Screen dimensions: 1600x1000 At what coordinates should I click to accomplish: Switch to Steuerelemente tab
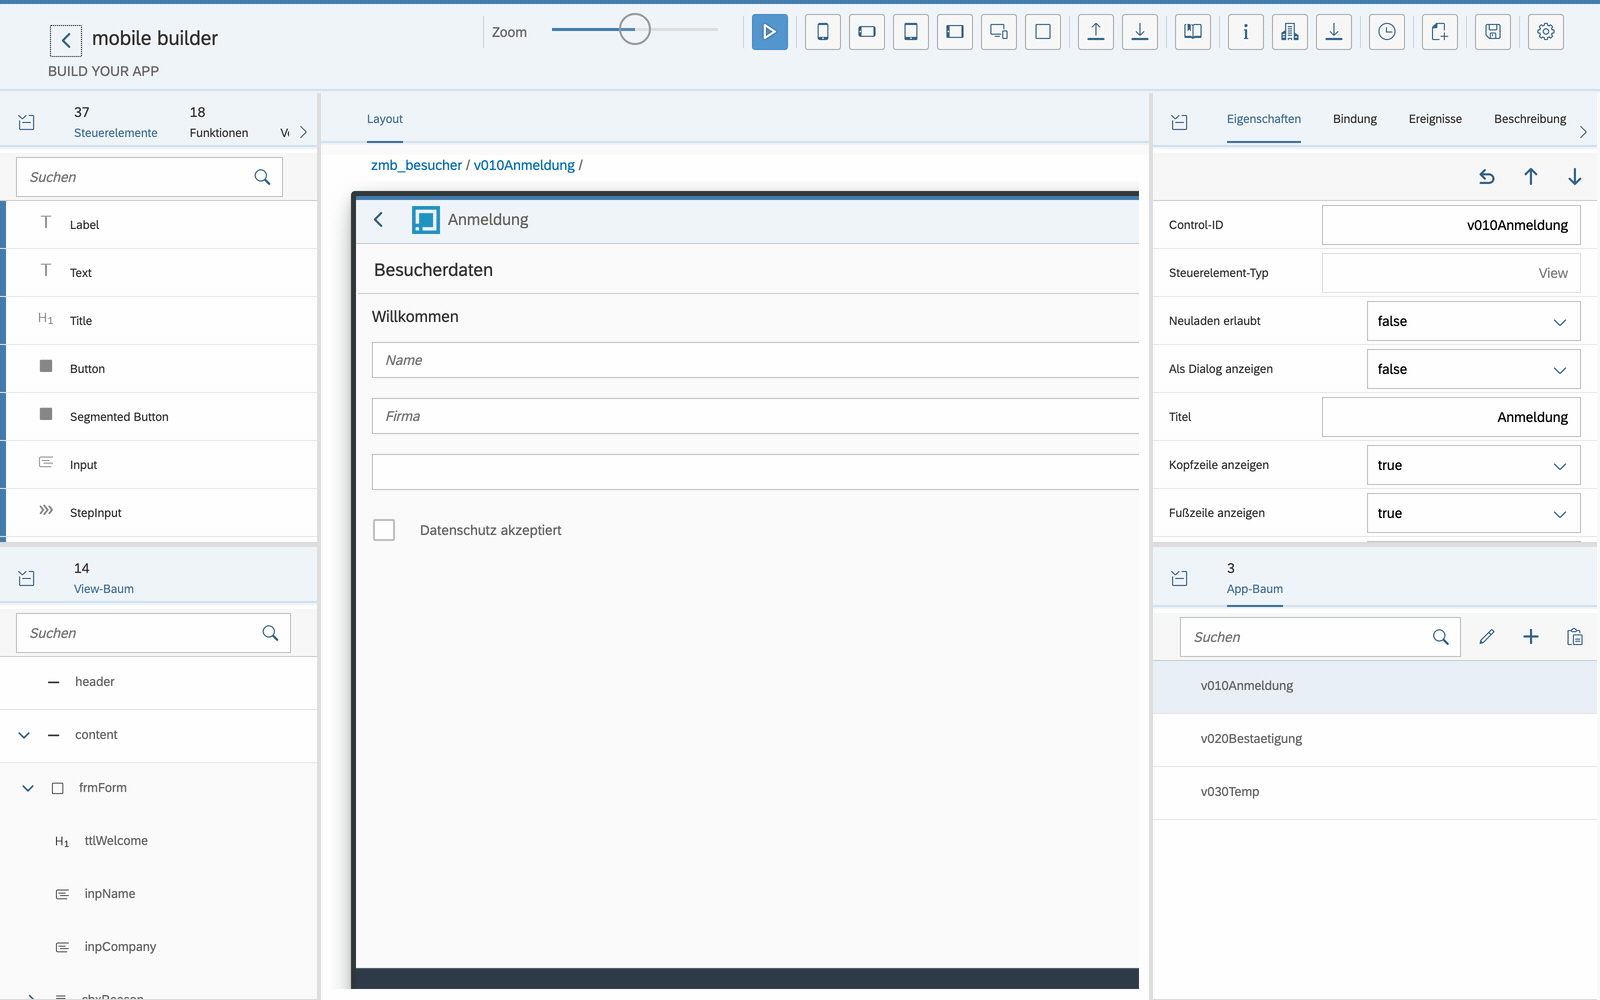[x=116, y=122]
